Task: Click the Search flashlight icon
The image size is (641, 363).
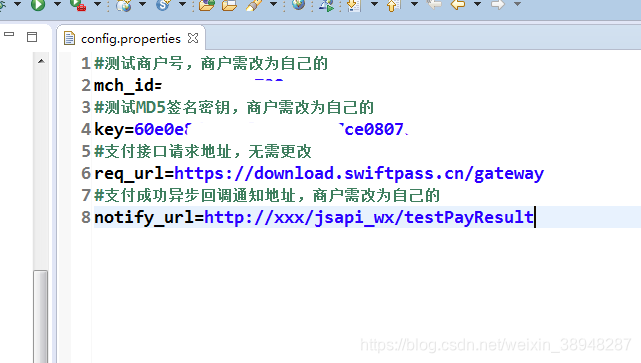Action: pos(254,5)
